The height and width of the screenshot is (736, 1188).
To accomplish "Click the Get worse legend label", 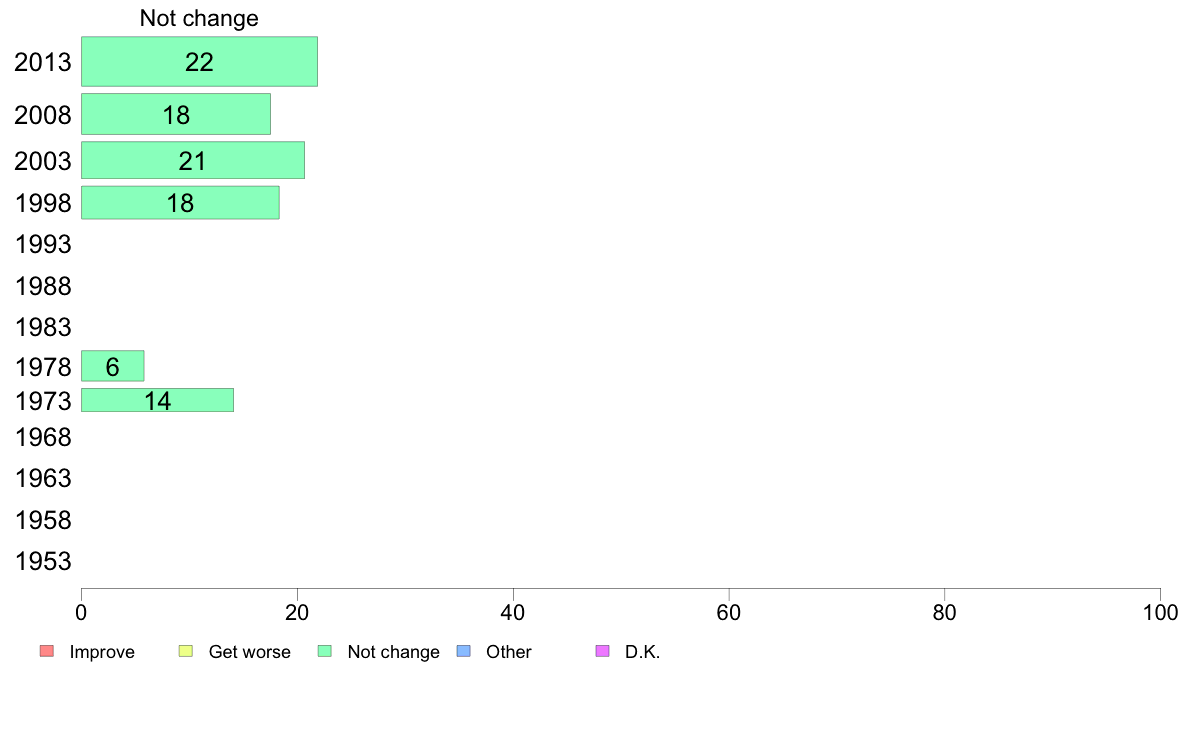I will point(249,652).
